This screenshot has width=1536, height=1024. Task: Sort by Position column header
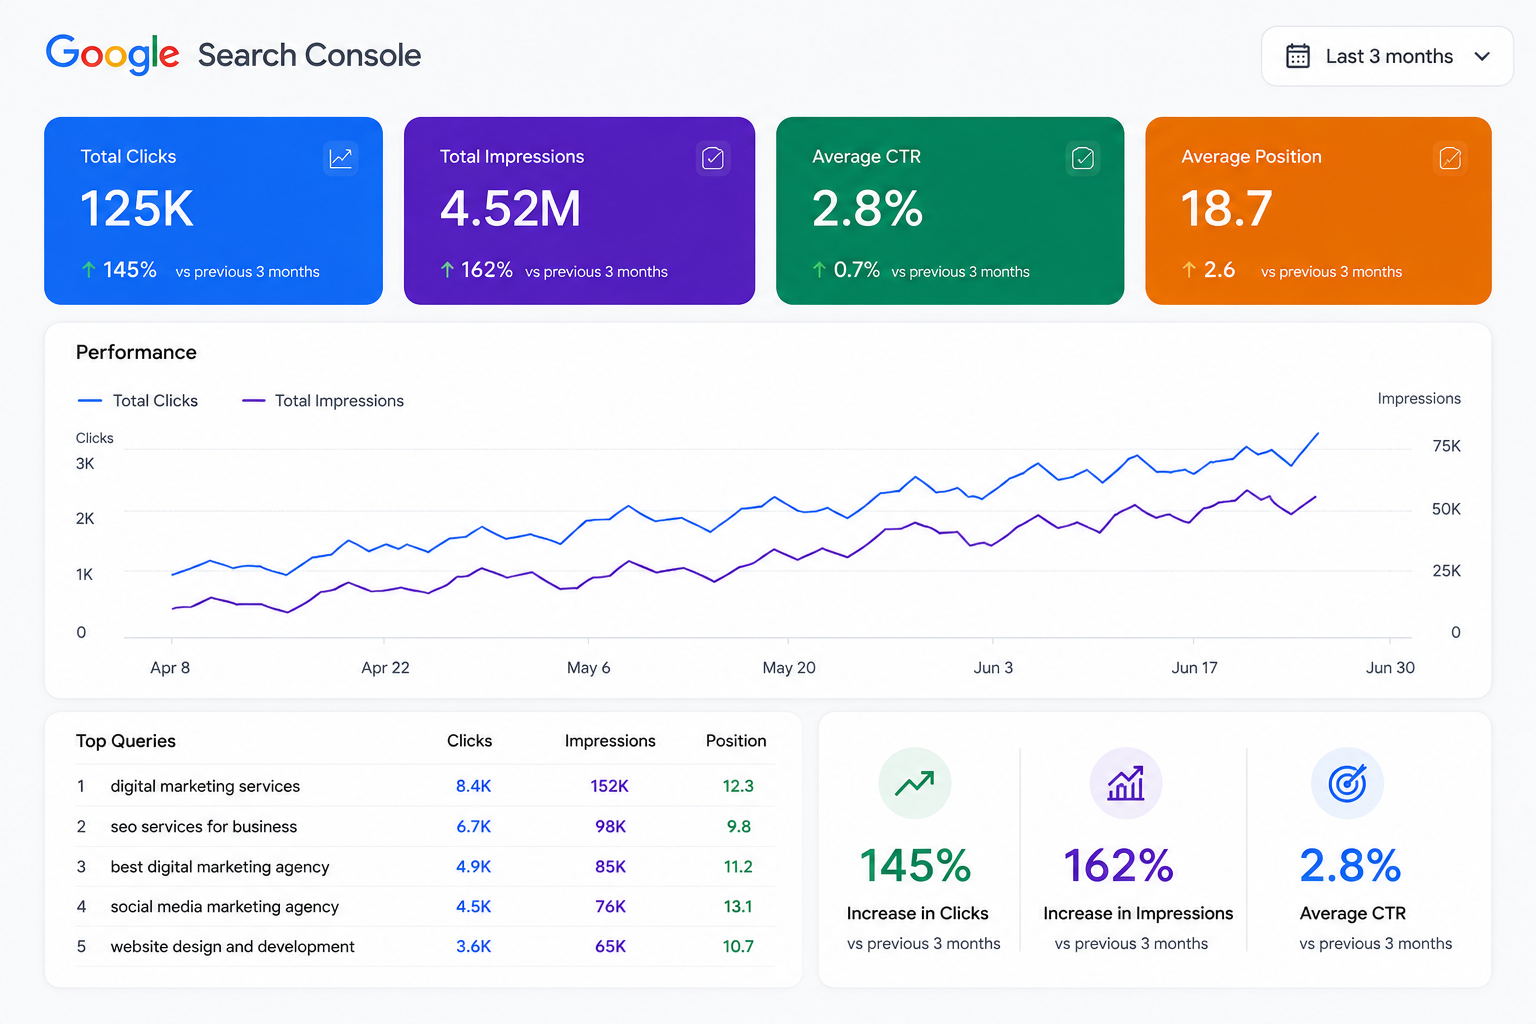pos(736,741)
